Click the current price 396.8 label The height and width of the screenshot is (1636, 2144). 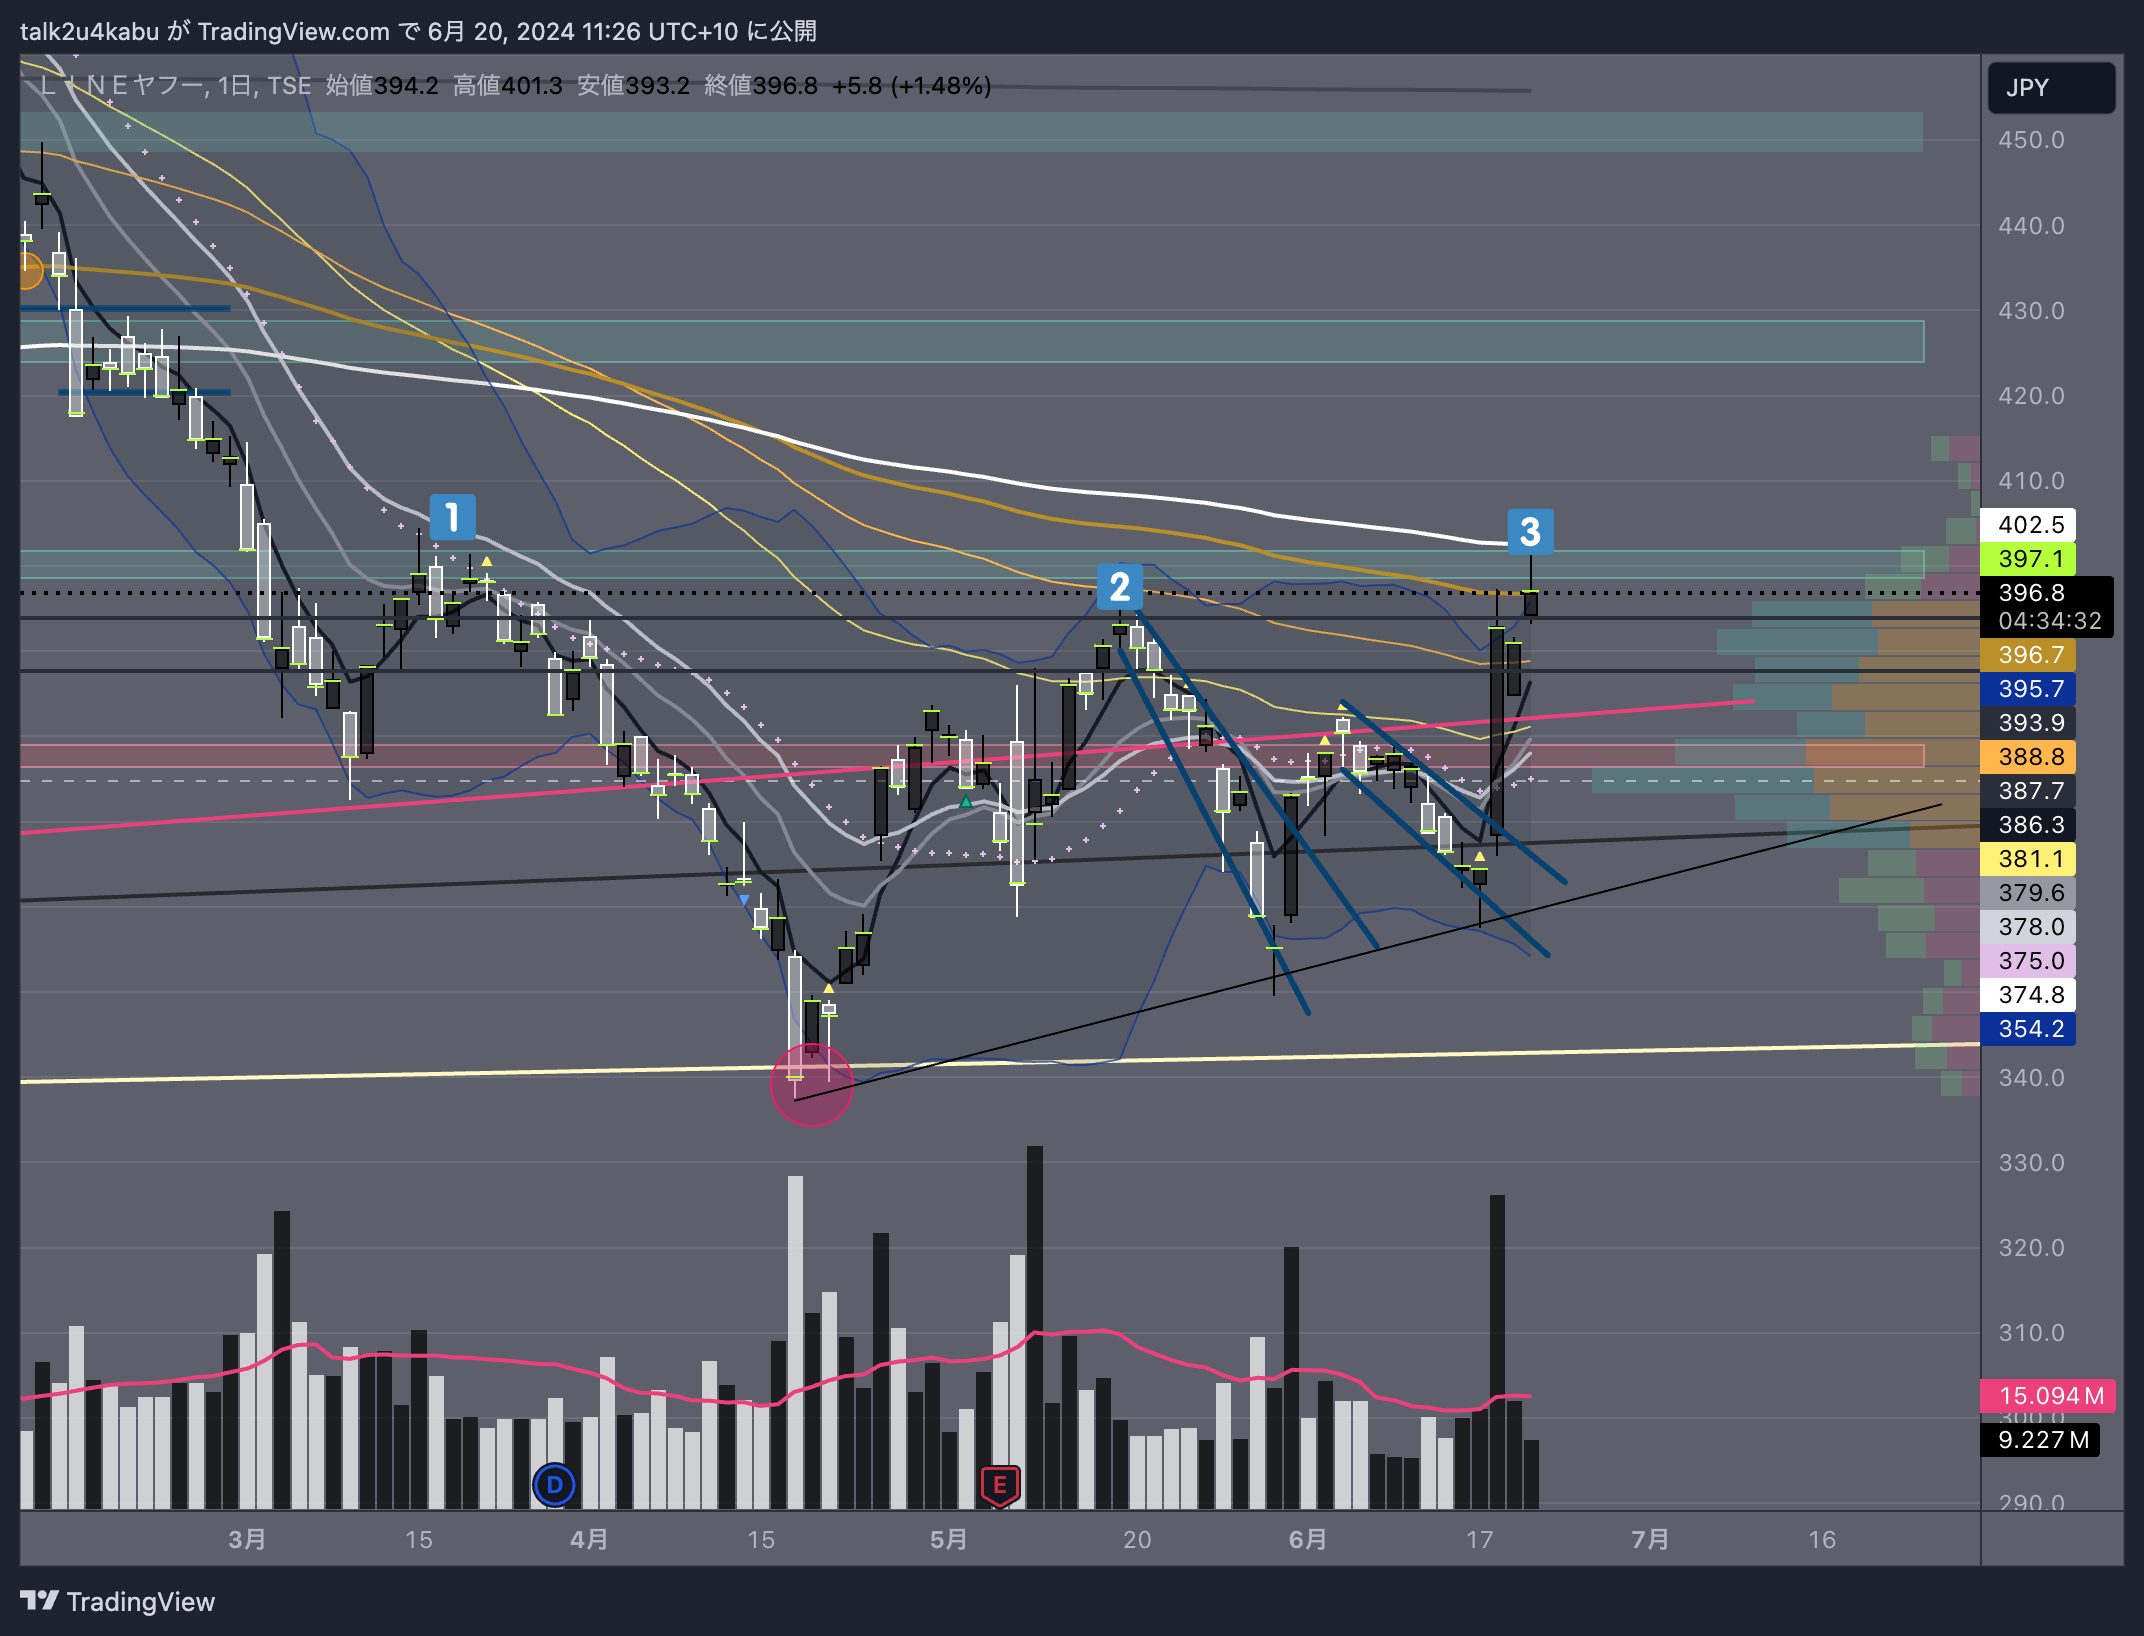(x=2046, y=607)
